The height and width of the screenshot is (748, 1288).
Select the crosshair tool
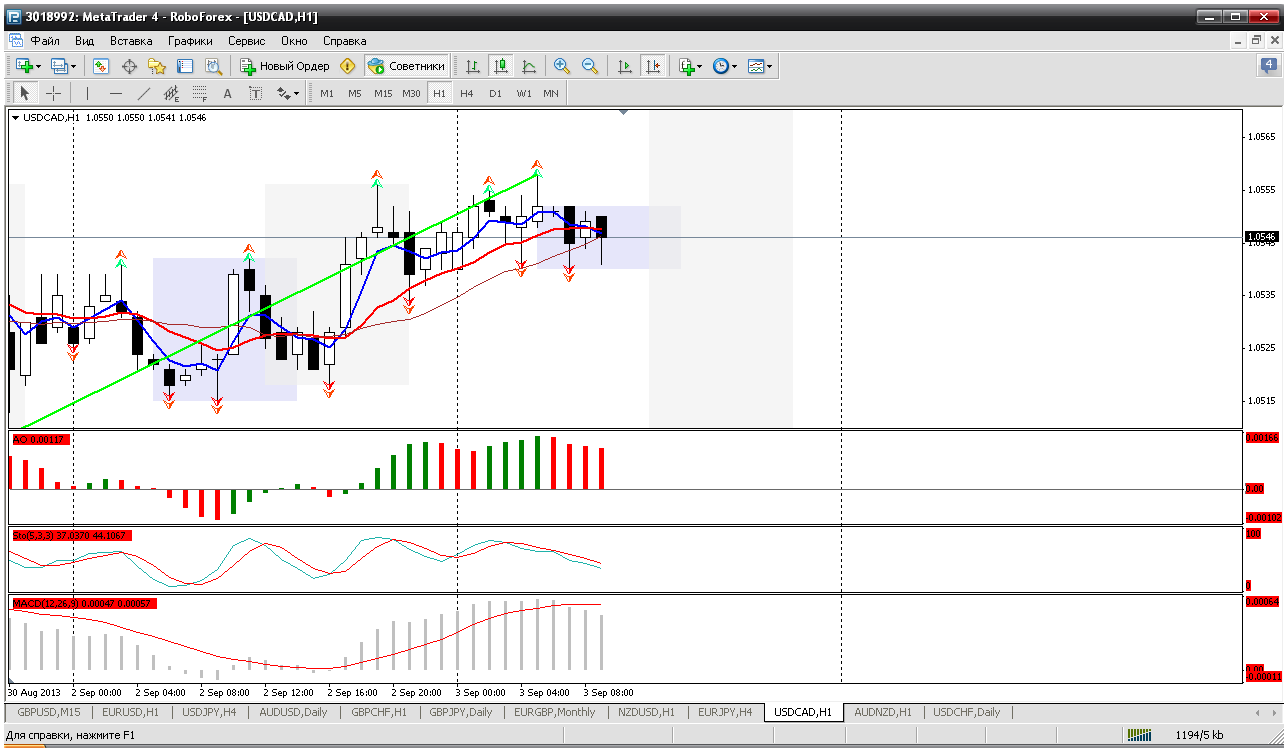(53, 93)
